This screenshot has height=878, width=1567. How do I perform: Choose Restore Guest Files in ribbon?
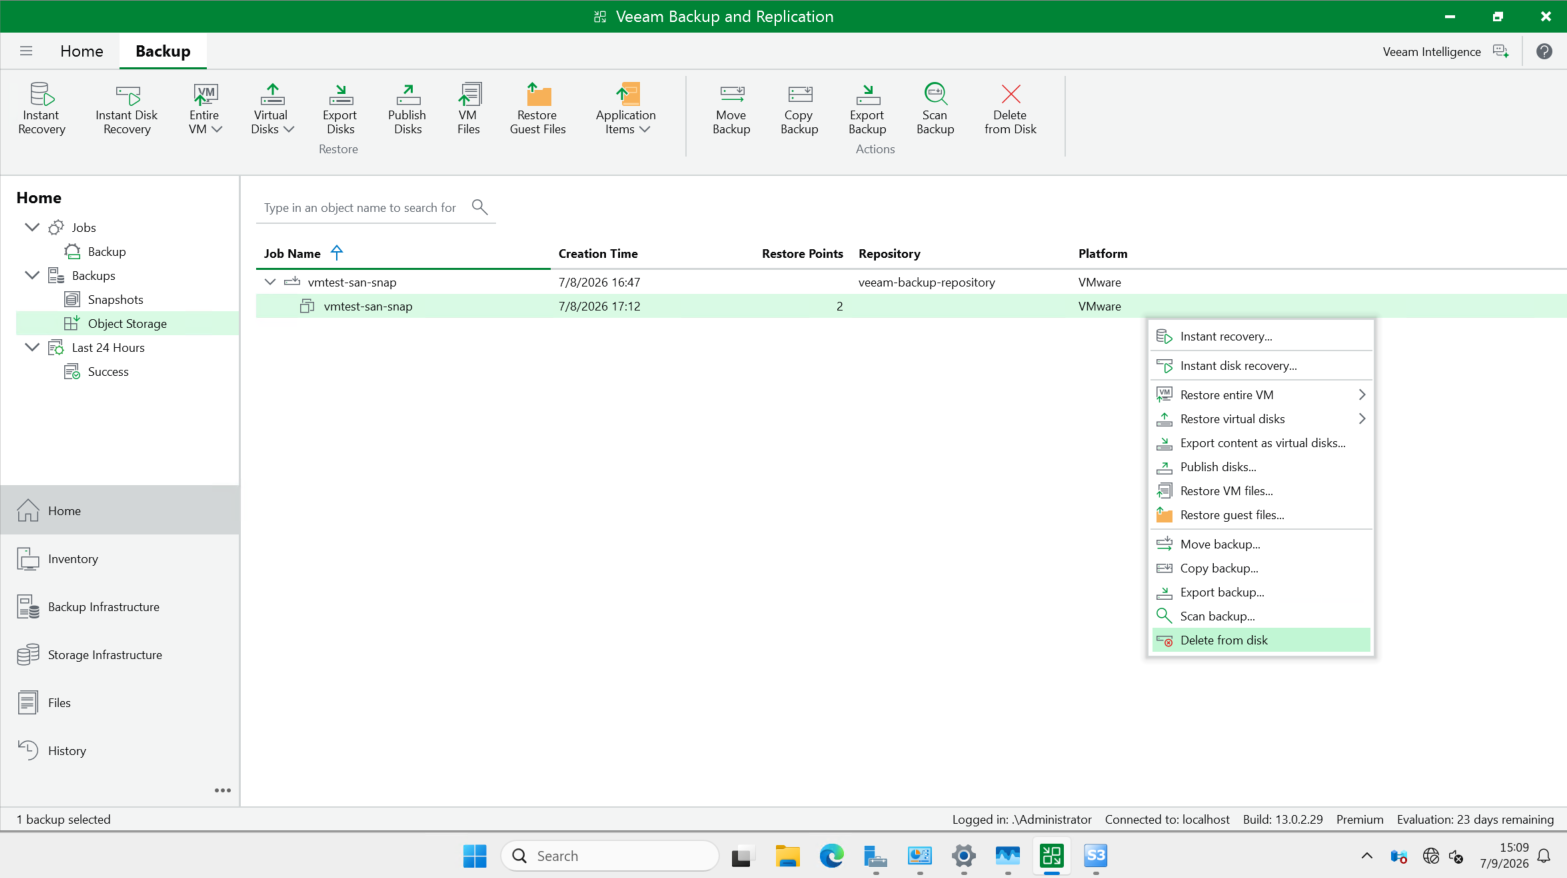(538, 108)
